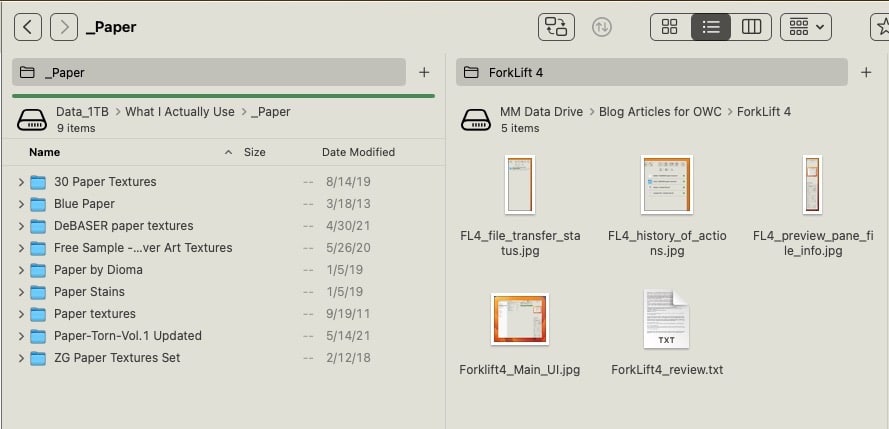Image resolution: width=889 pixels, height=429 pixels.
Task: Select the _Paper tab
Action: tap(208, 72)
